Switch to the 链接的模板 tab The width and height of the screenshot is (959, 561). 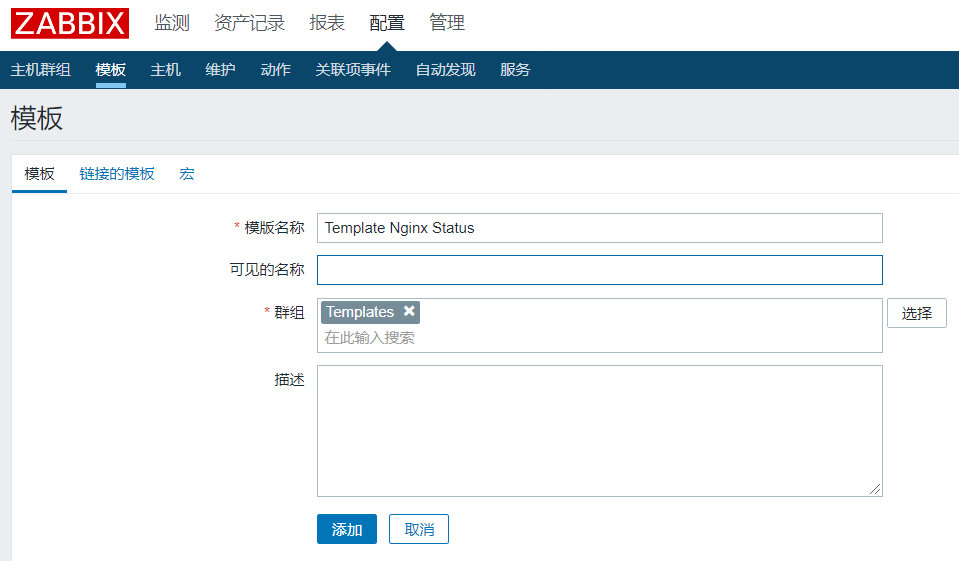pyautogui.click(x=117, y=174)
